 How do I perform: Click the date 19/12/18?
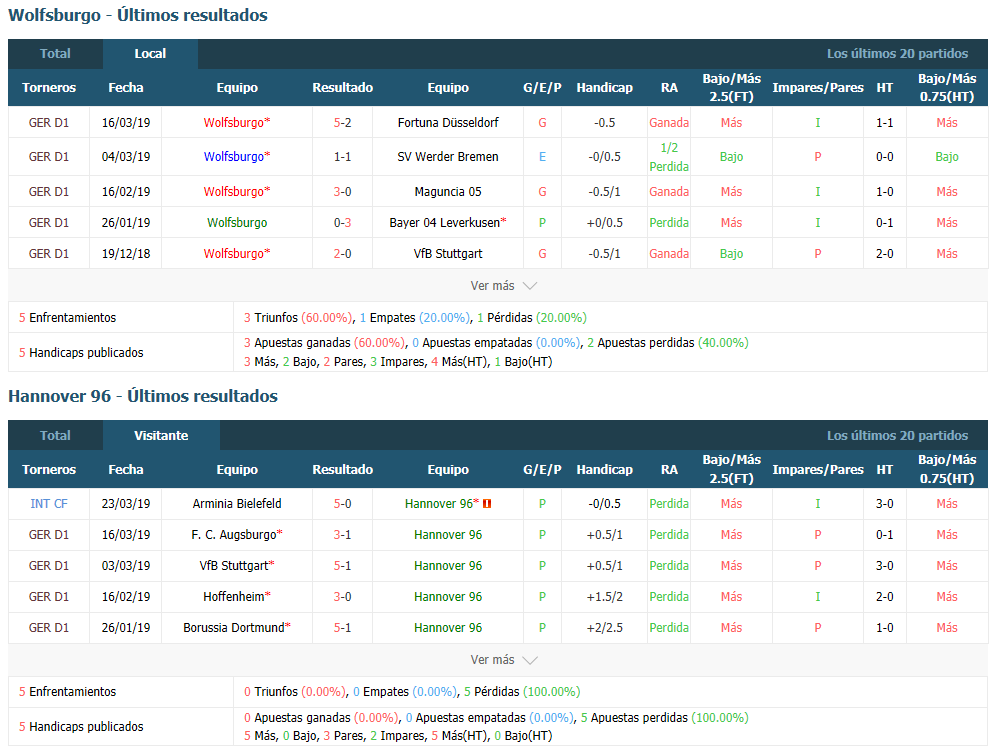(x=126, y=254)
